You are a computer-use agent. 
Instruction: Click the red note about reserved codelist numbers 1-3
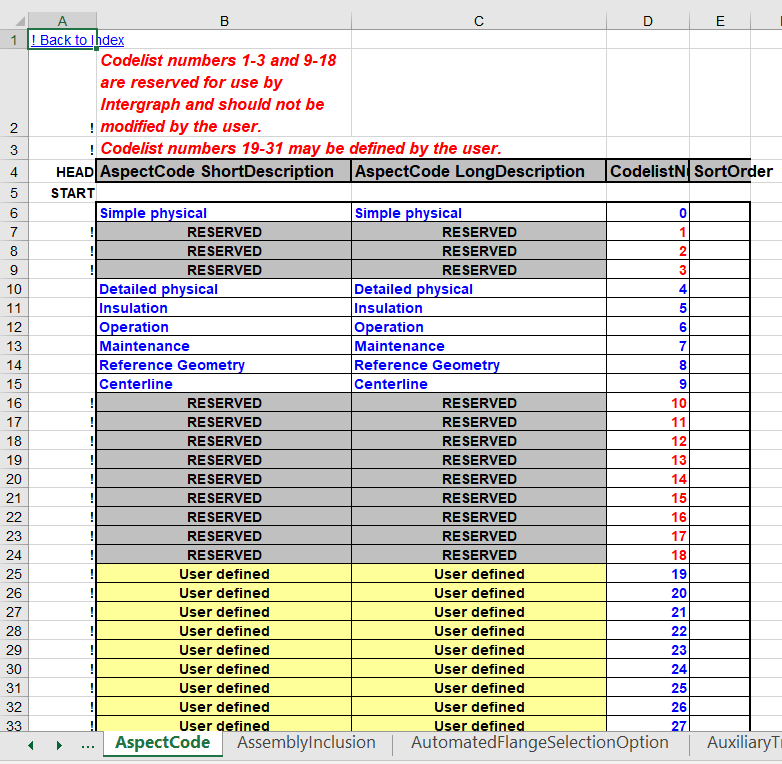pos(218,93)
